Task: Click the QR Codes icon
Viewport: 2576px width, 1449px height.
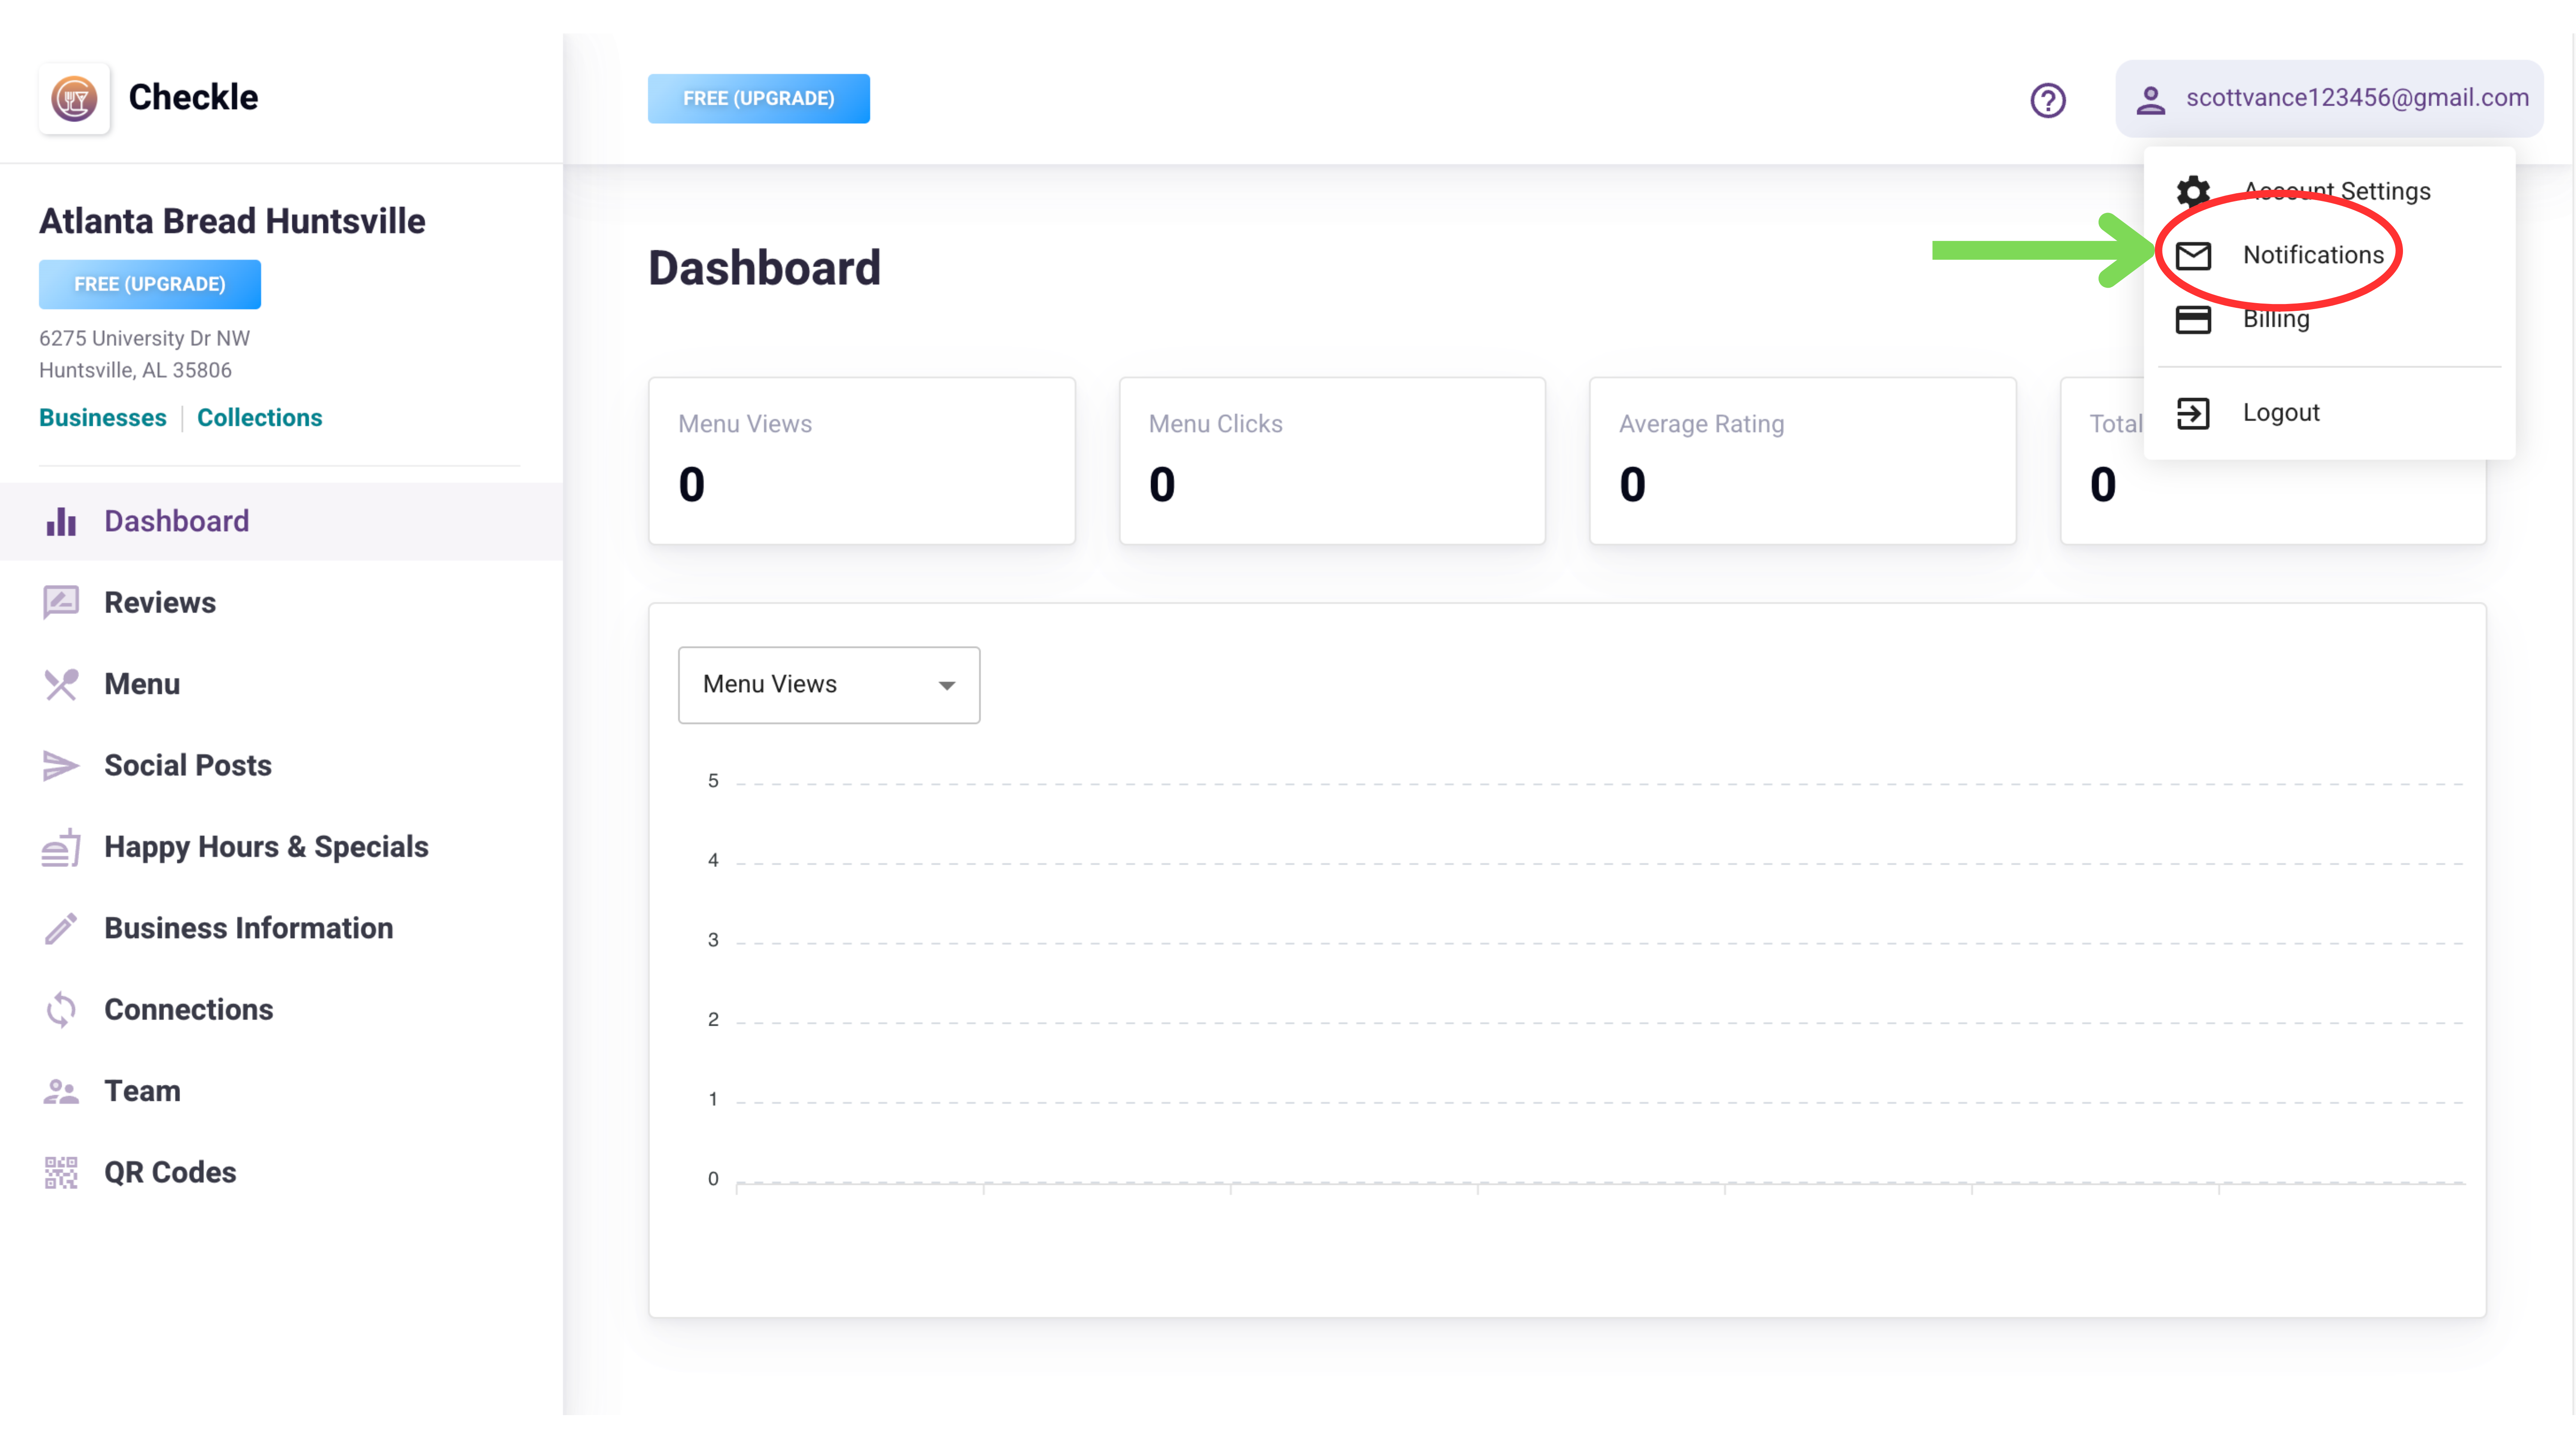Action: (61, 1172)
